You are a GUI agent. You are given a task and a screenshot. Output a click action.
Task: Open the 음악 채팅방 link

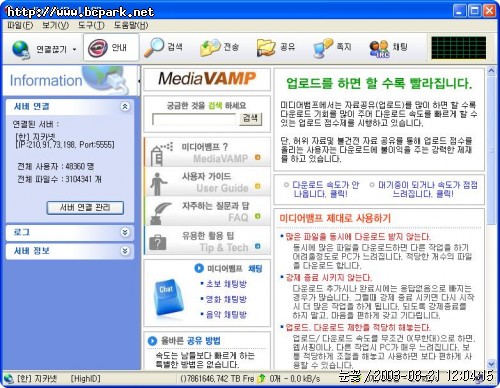point(226,314)
